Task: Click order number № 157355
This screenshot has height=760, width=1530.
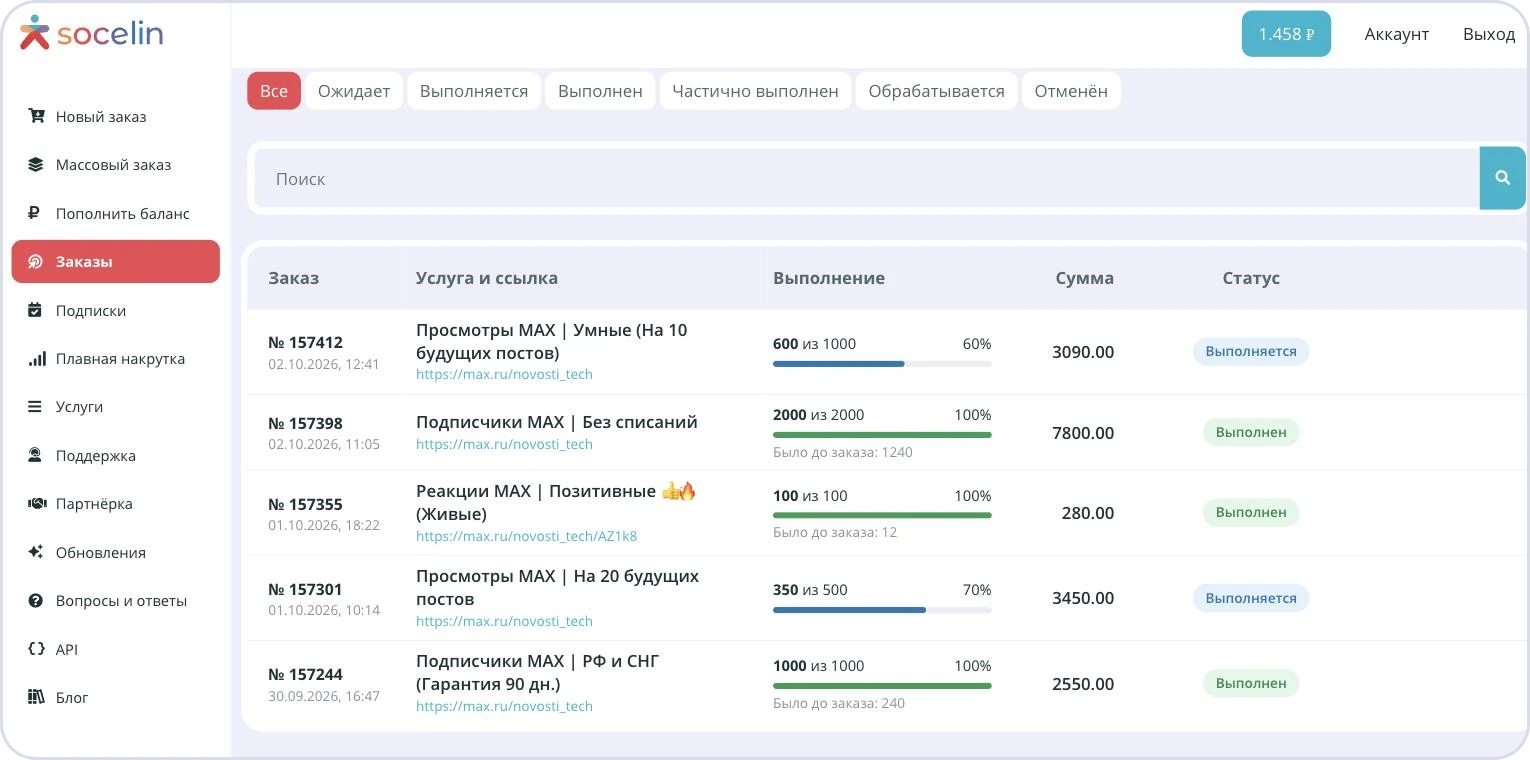Action: tap(305, 505)
